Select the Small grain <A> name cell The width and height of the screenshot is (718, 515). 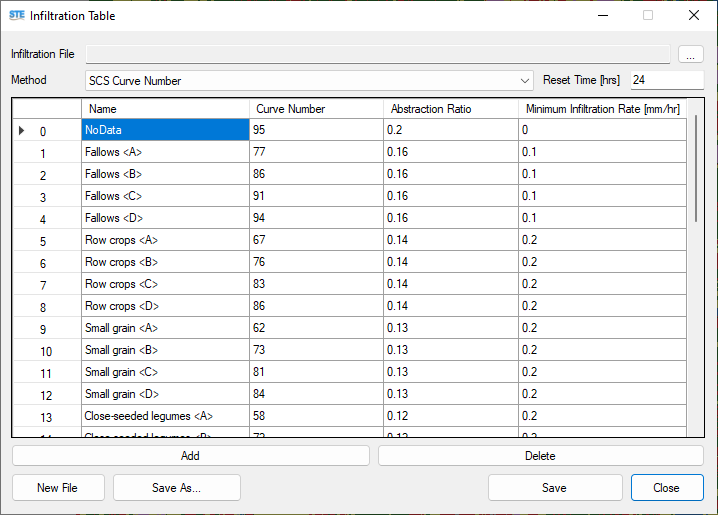[x=165, y=327]
